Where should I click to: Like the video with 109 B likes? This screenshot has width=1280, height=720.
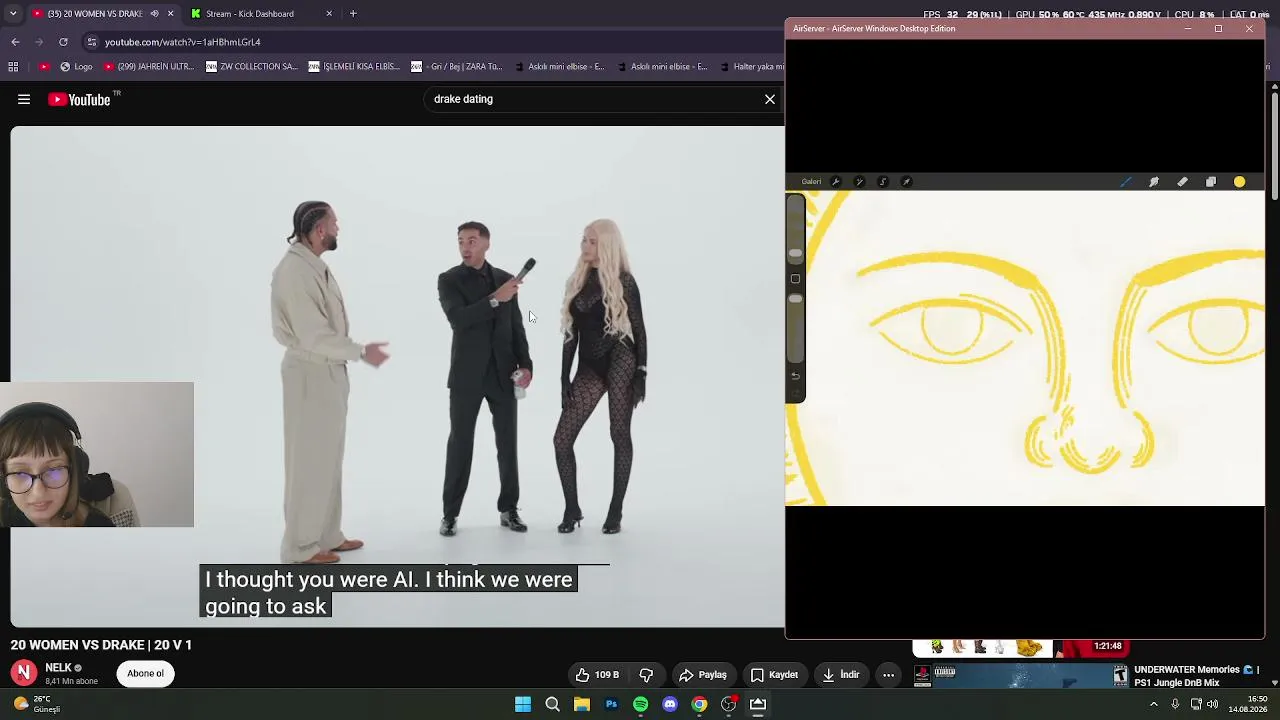click(596, 675)
